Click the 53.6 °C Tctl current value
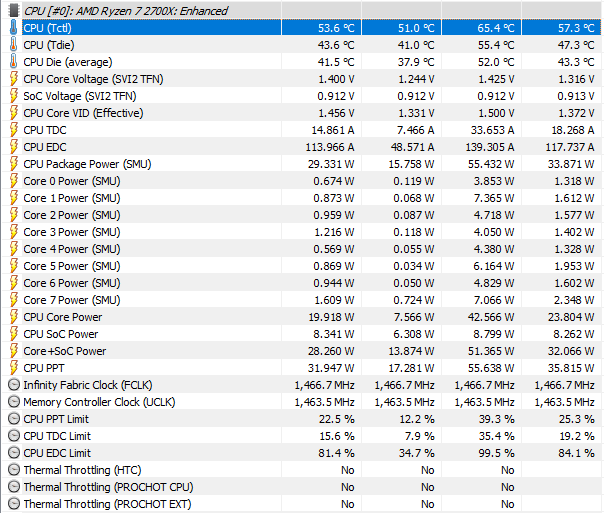The image size is (604, 513). click(x=336, y=28)
